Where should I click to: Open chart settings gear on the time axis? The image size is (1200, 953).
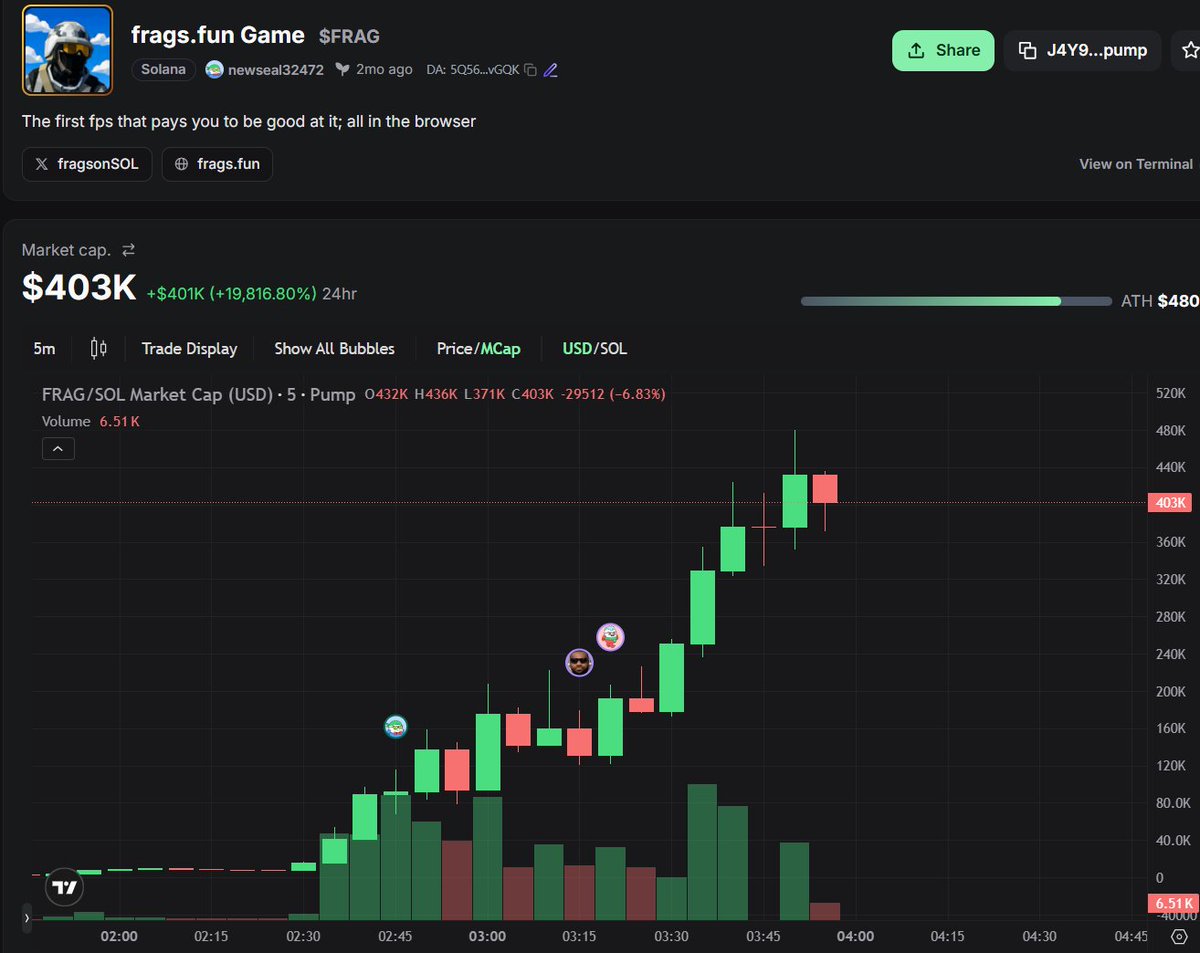click(x=1178, y=937)
